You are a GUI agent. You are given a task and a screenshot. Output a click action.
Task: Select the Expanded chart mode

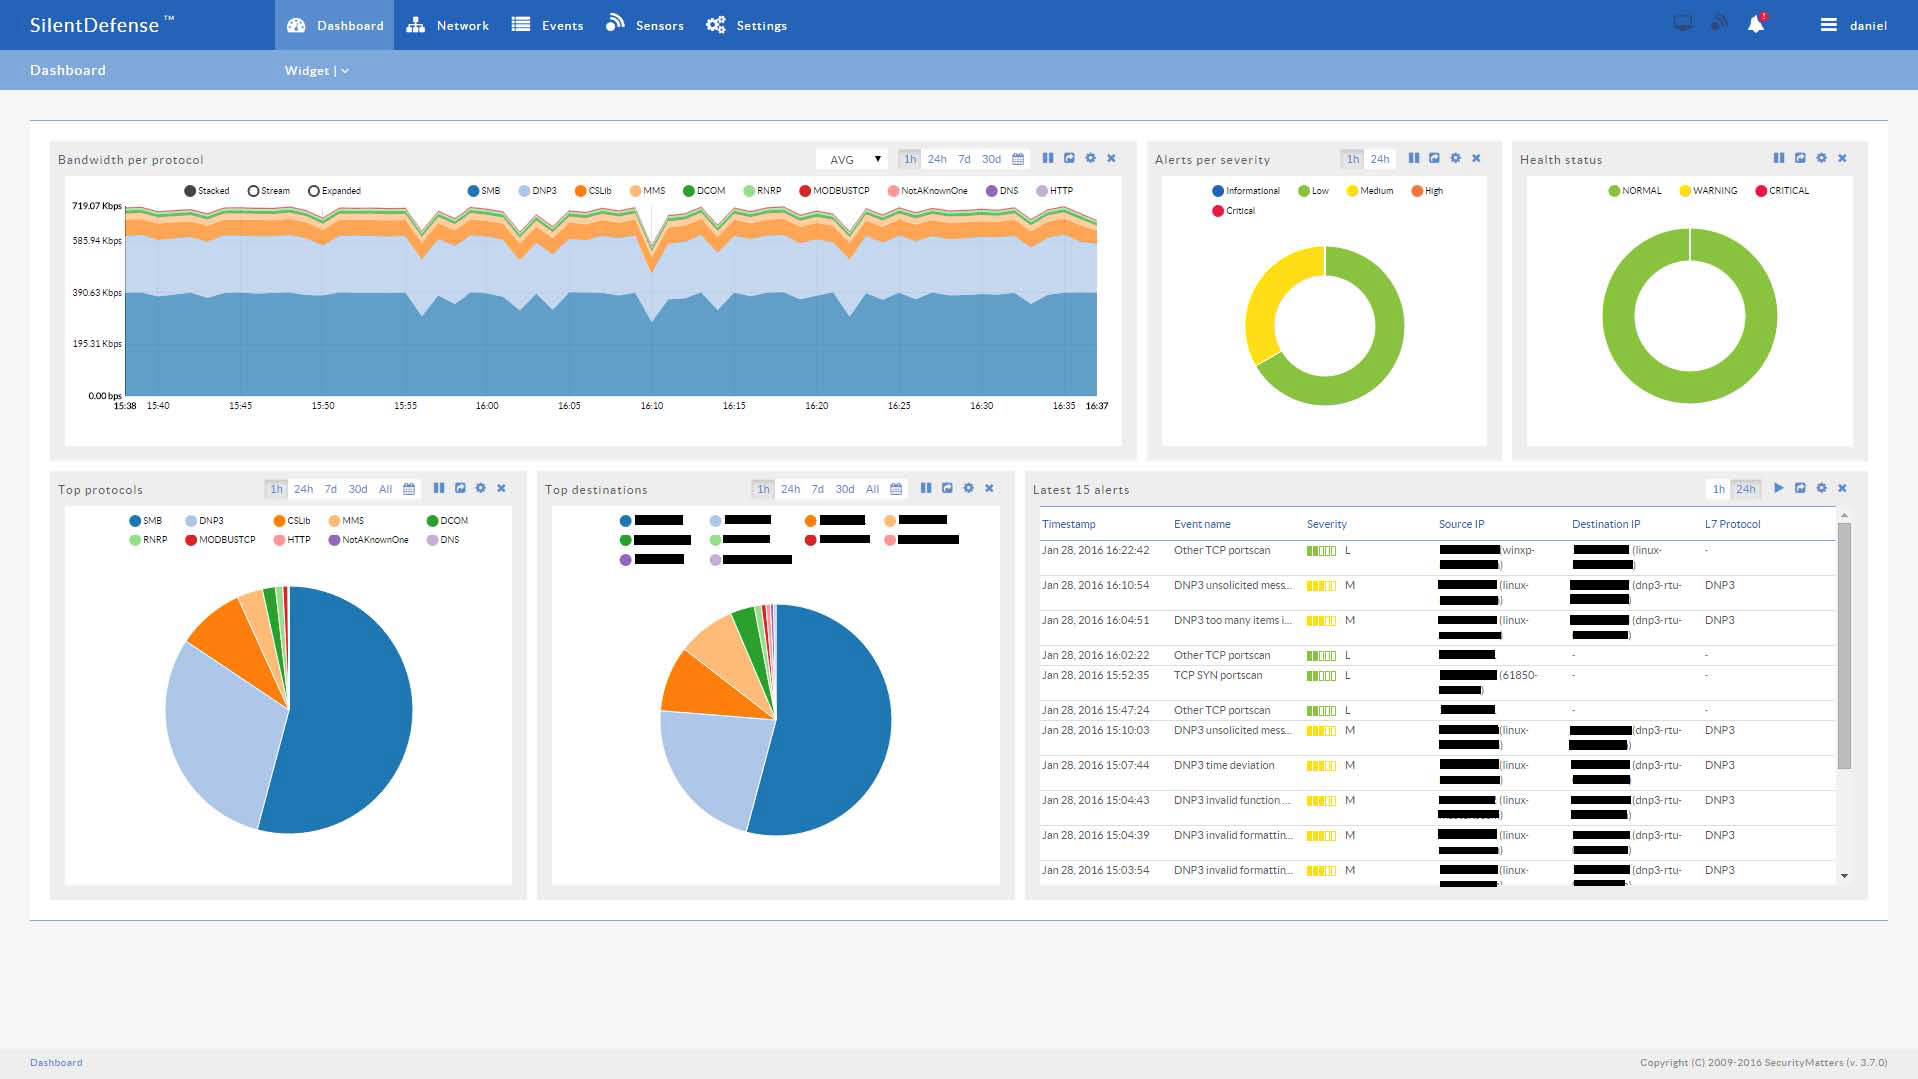314,191
